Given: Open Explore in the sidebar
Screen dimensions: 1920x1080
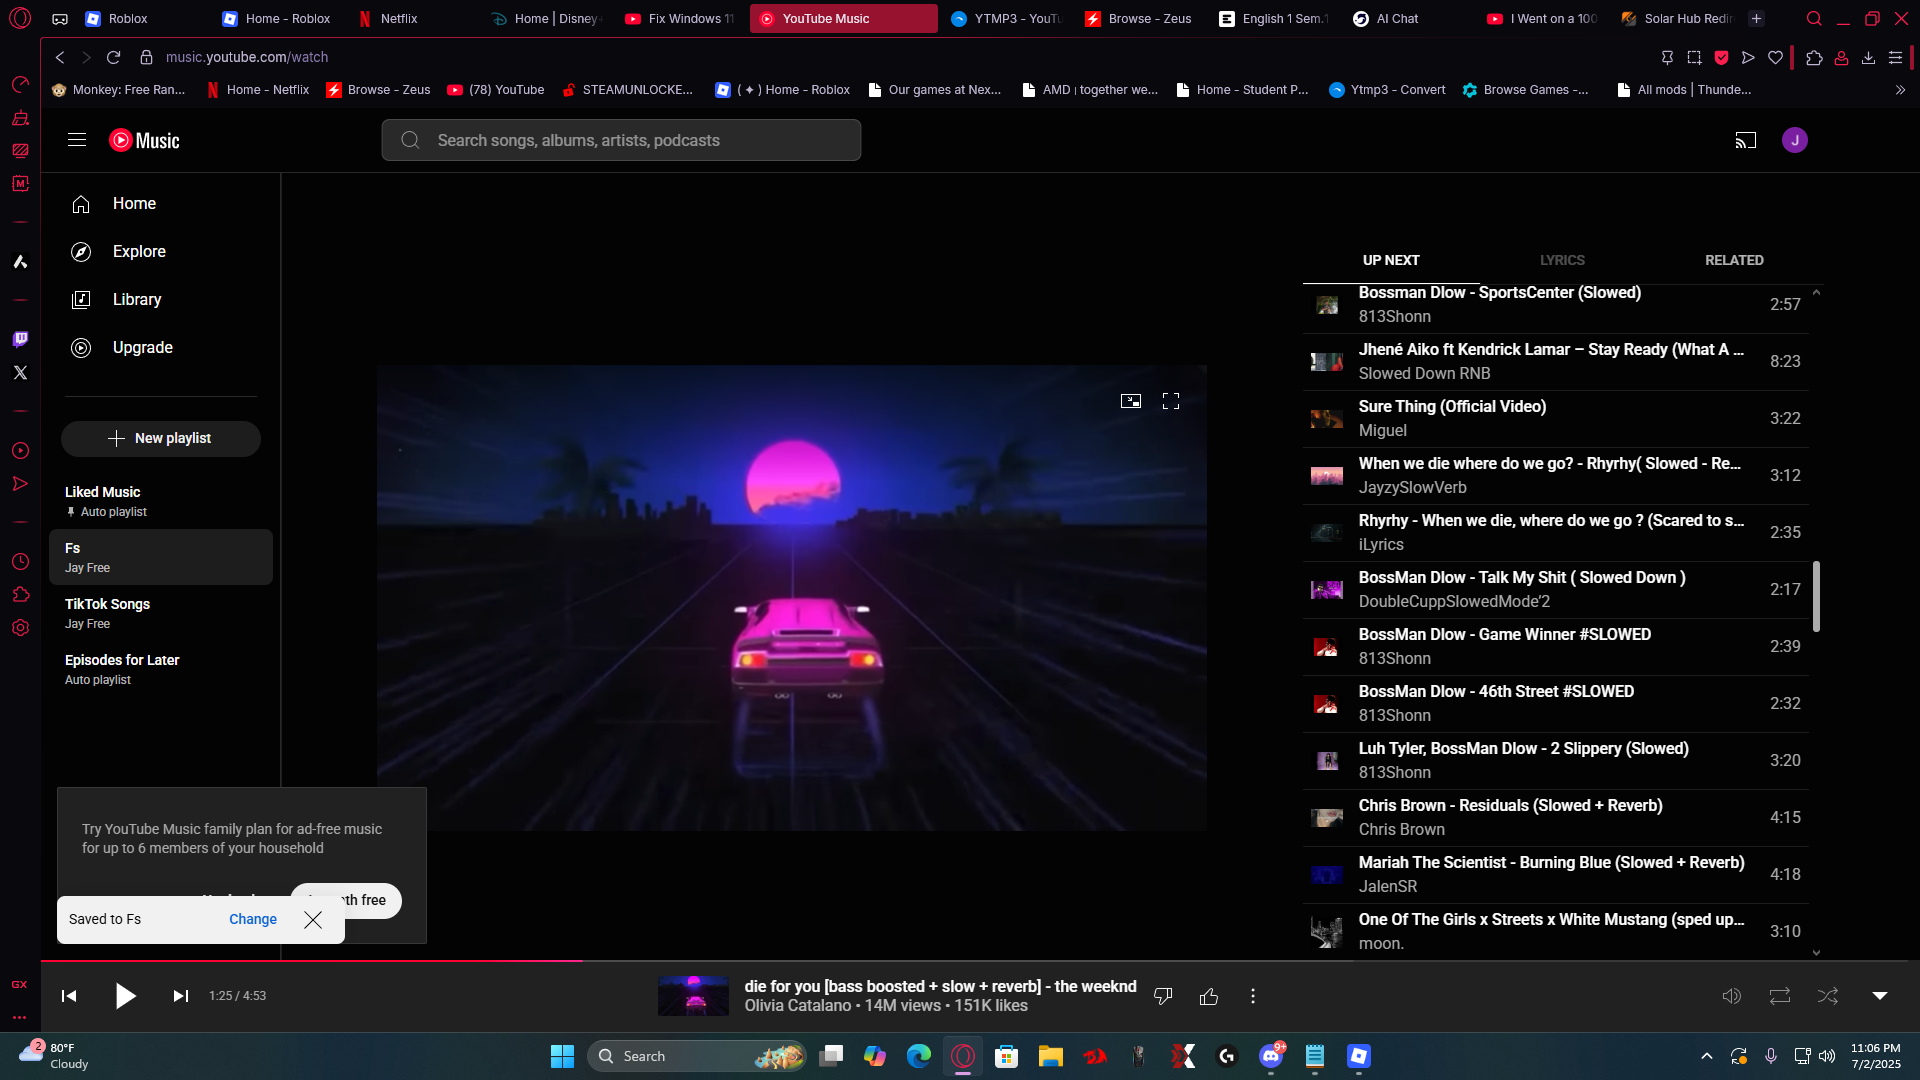Looking at the screenshot, I should 161,252.
